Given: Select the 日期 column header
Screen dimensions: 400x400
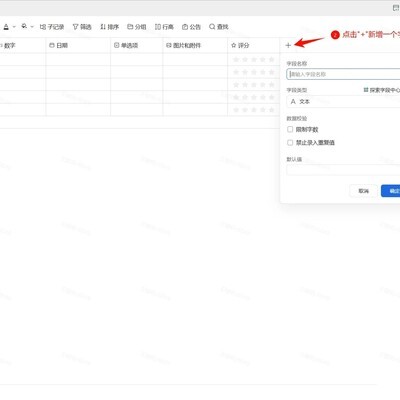Looking at the screenshot, I should click(78, 45).
